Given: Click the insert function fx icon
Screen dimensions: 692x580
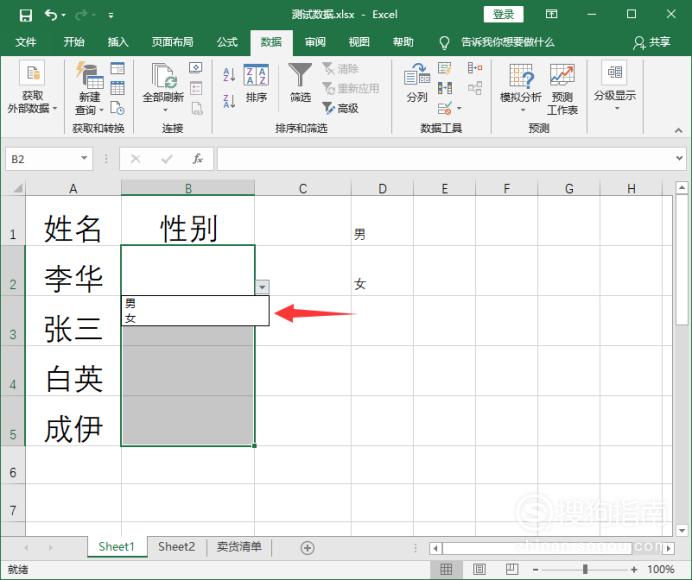Looking at the screenshot, I should tap(197, 159).
